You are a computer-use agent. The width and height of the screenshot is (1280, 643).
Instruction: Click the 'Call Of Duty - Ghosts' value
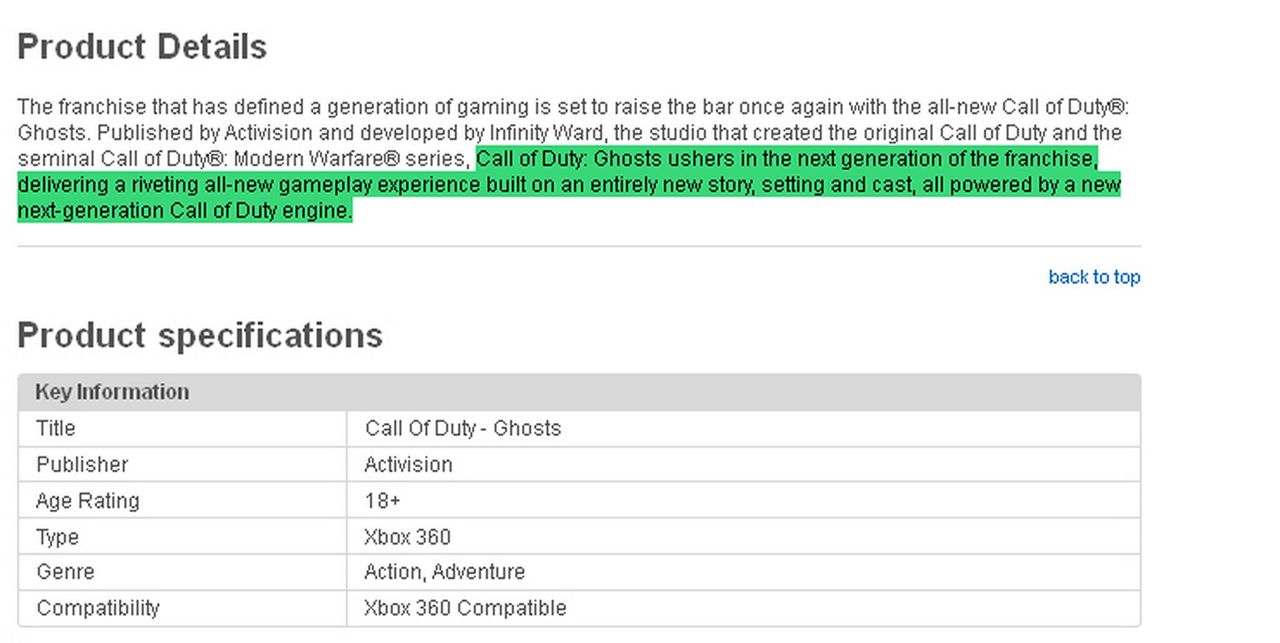[x=463, y=429]
